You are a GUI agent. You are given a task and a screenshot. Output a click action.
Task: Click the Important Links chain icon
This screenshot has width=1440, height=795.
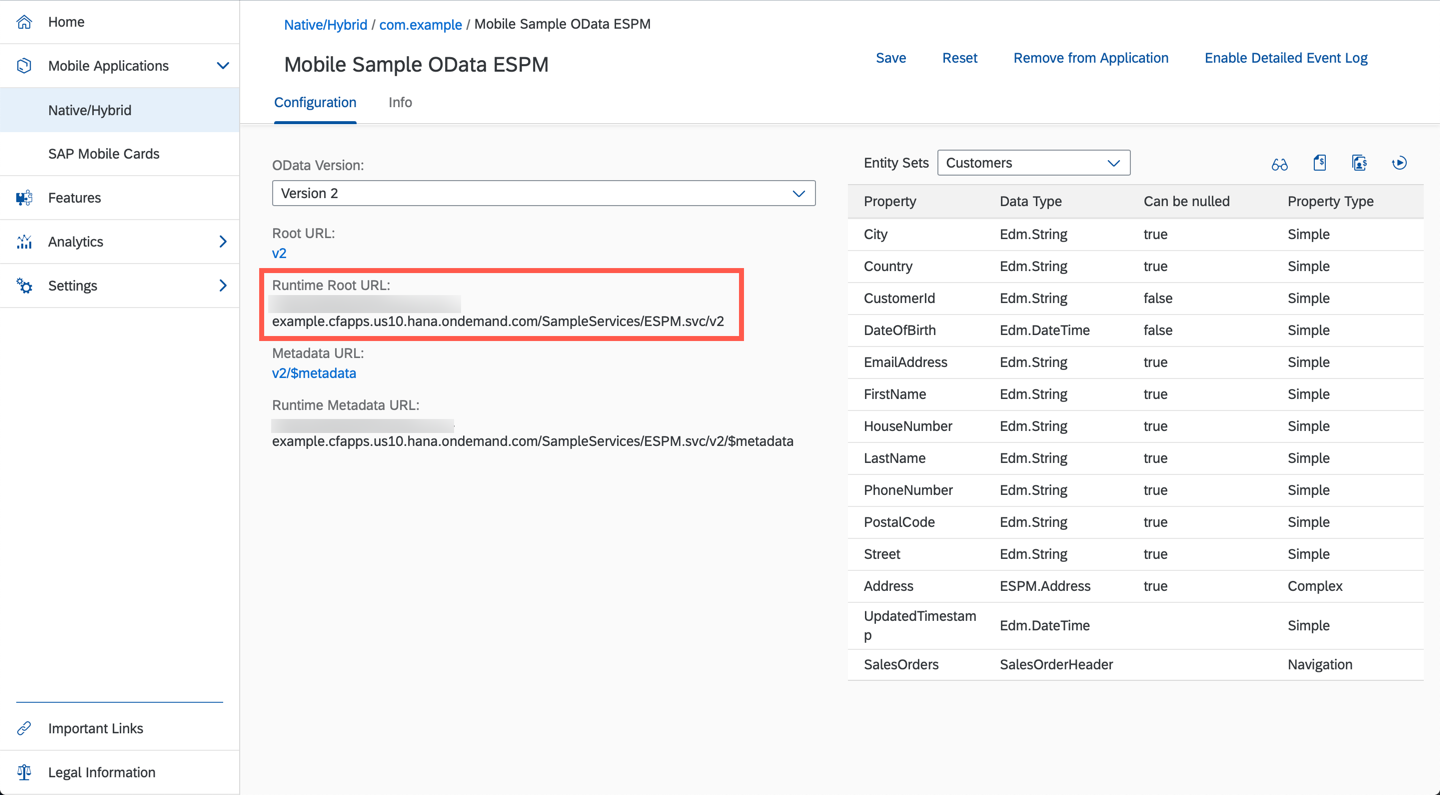(x=24, y=729)
